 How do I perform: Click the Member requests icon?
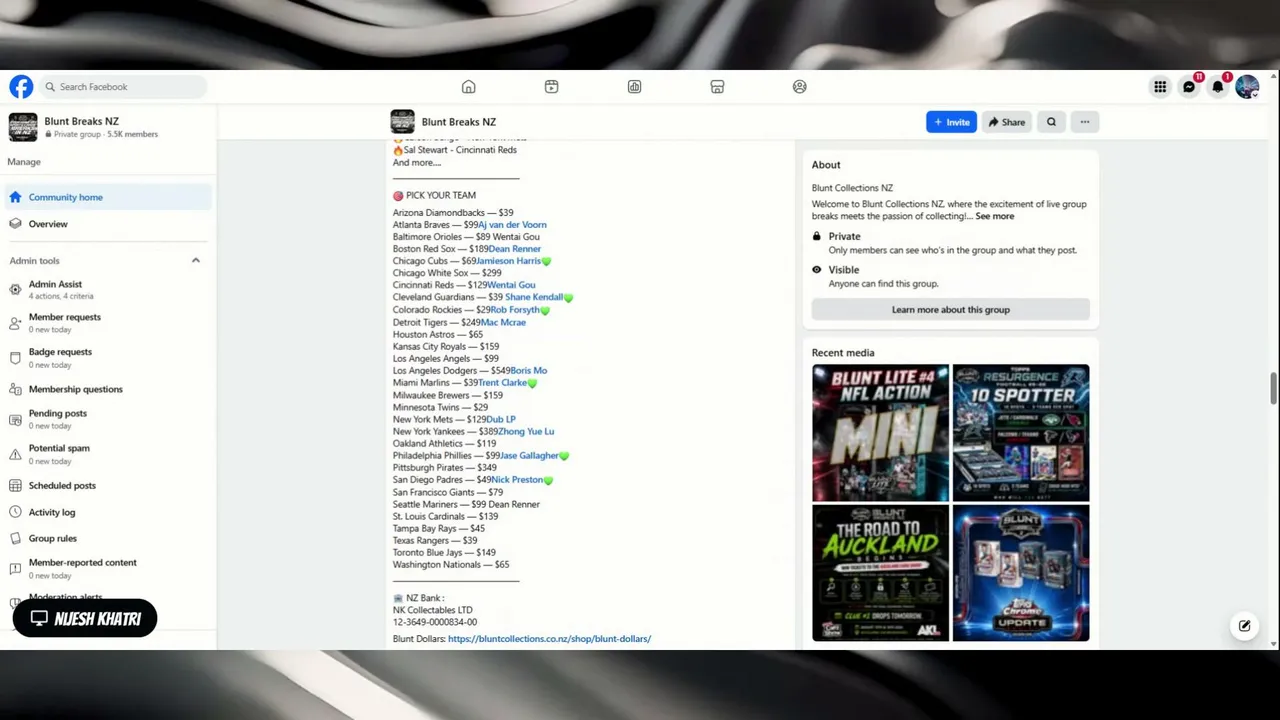[15, 322]
